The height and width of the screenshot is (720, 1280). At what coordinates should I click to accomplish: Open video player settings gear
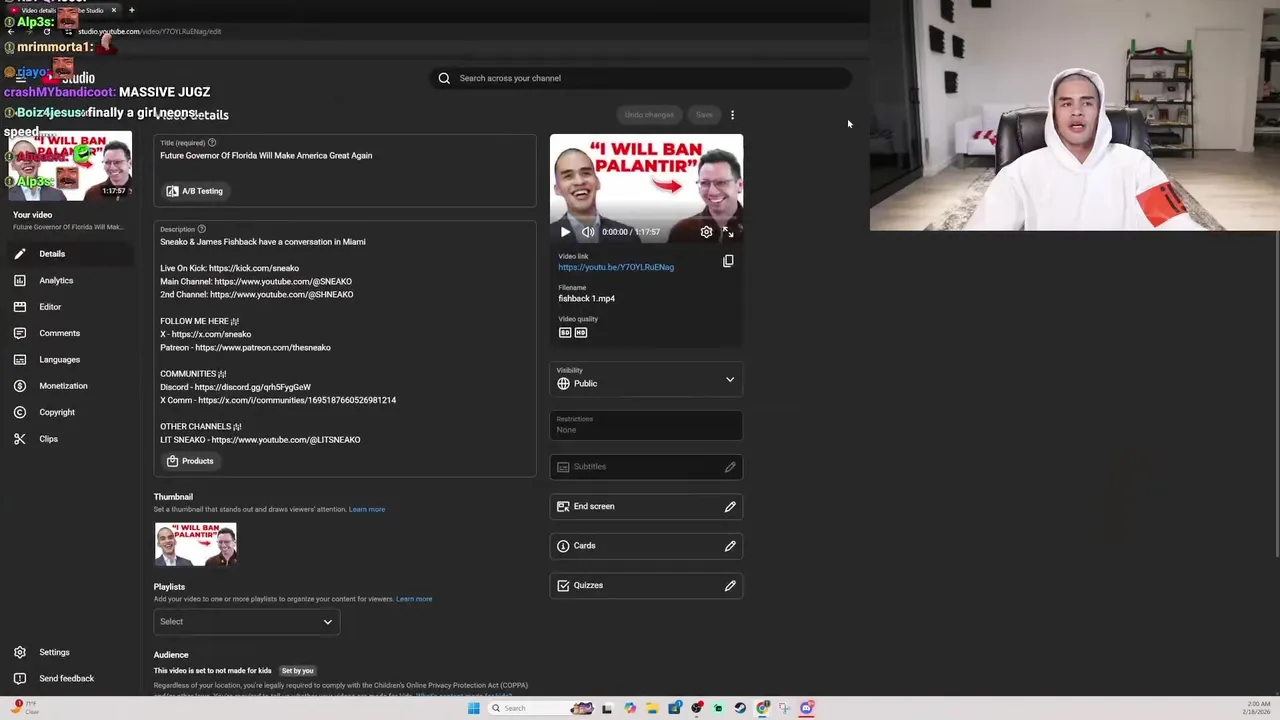[706, 232]
